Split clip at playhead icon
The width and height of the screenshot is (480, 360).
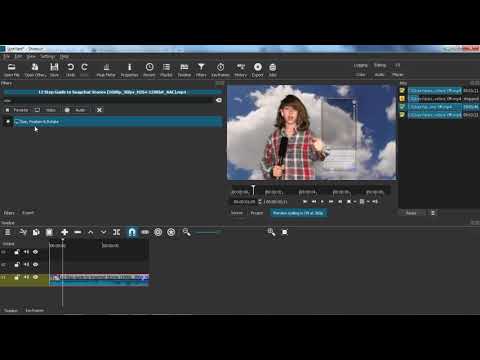(117, 232)
